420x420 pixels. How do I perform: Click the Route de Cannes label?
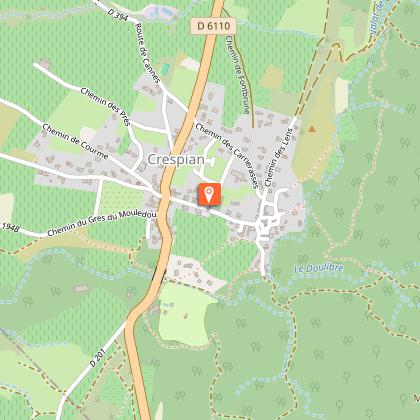click(147, 53)
